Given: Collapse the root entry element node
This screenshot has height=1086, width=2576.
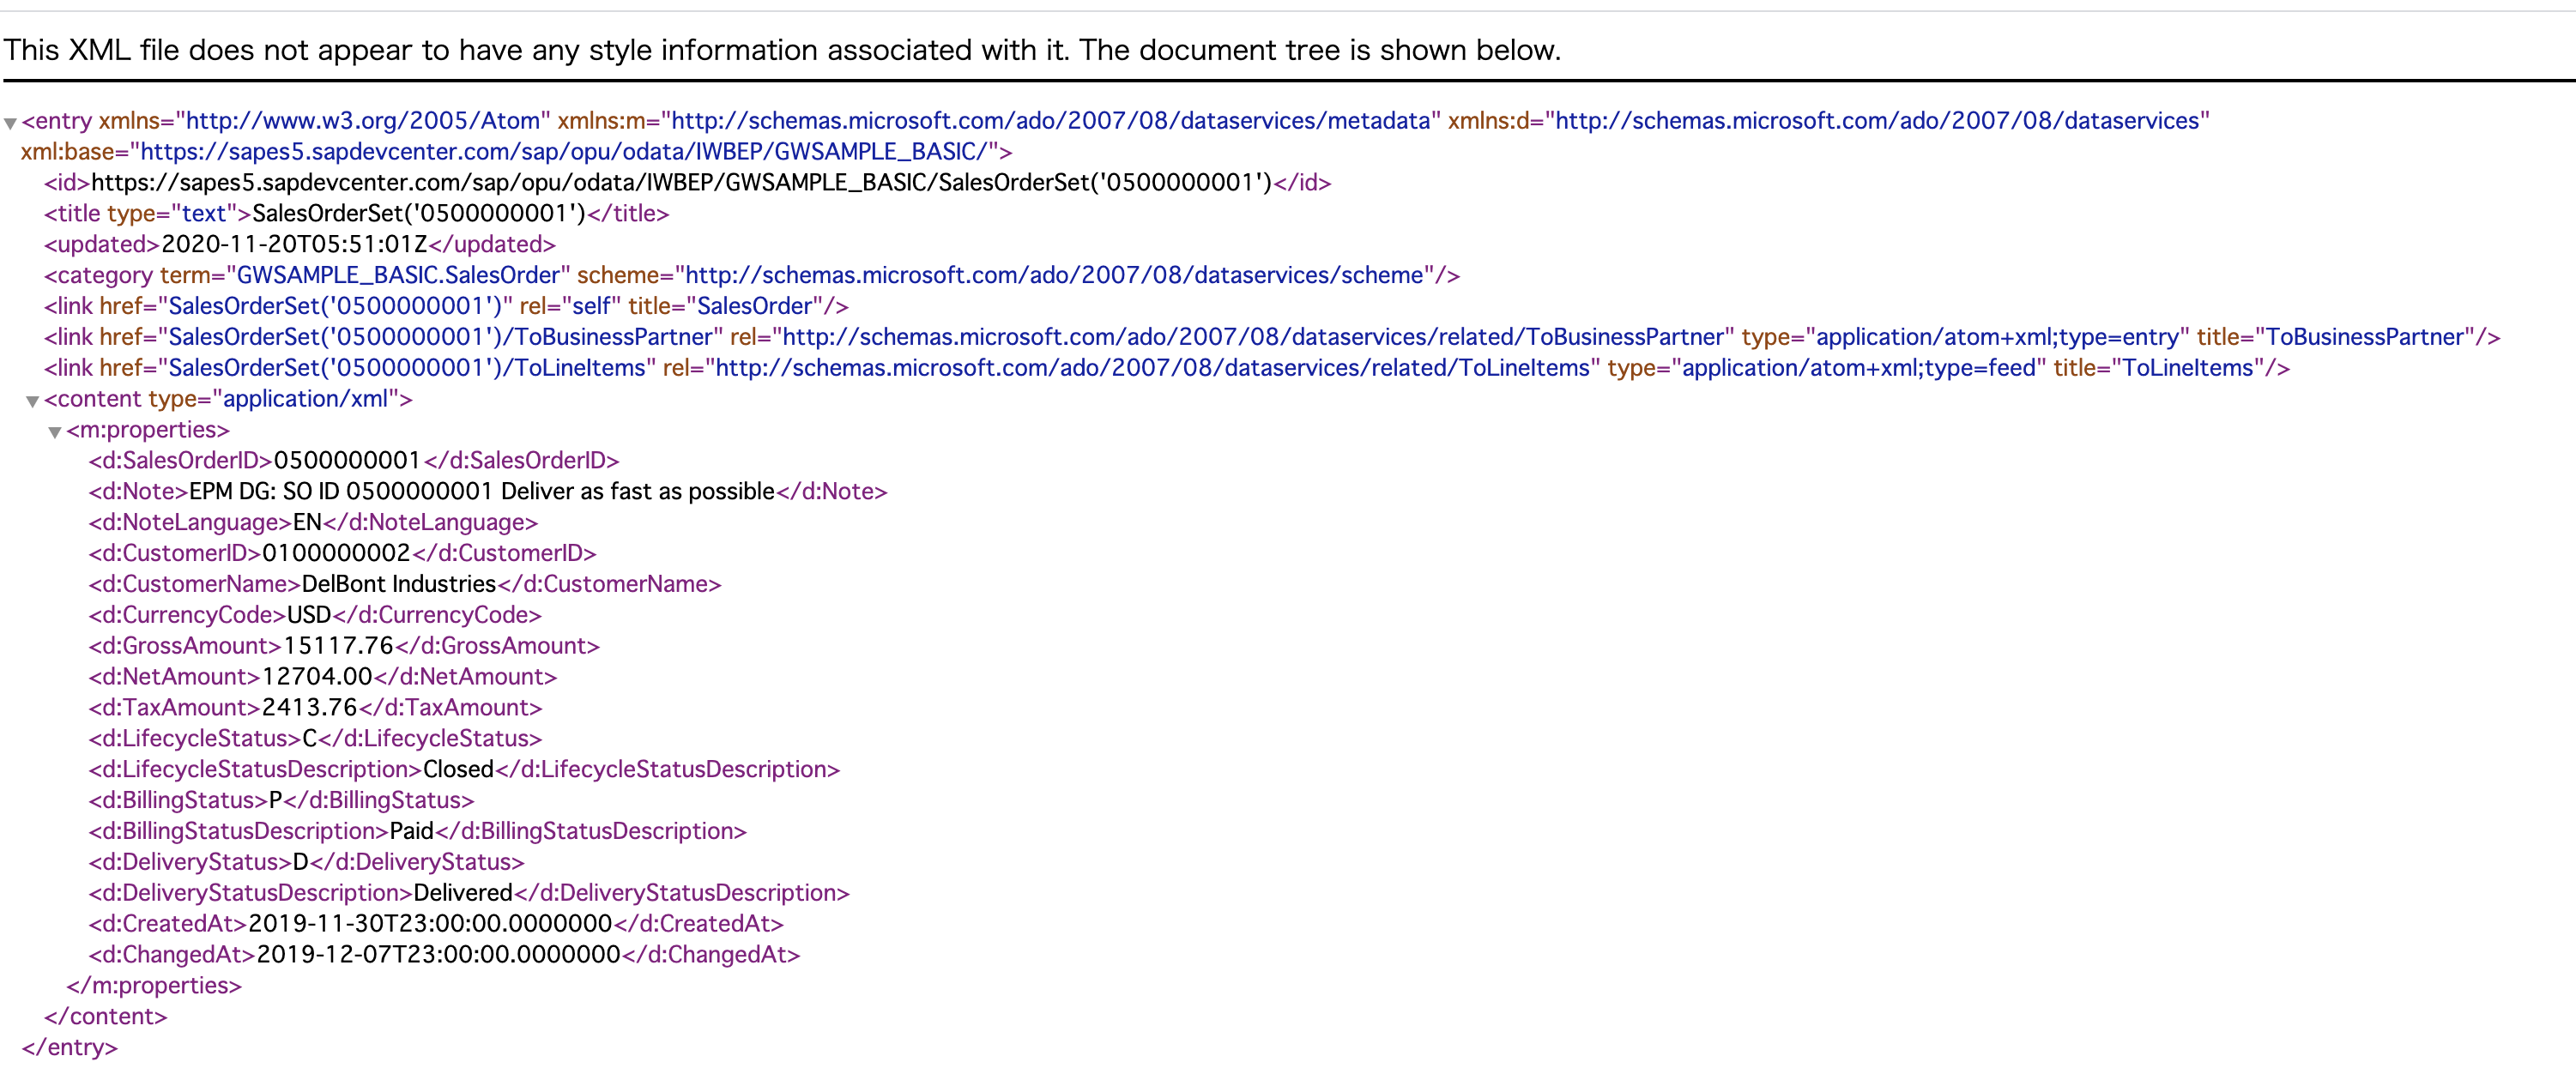Looking at the screenshot, I should coord(11,122).
